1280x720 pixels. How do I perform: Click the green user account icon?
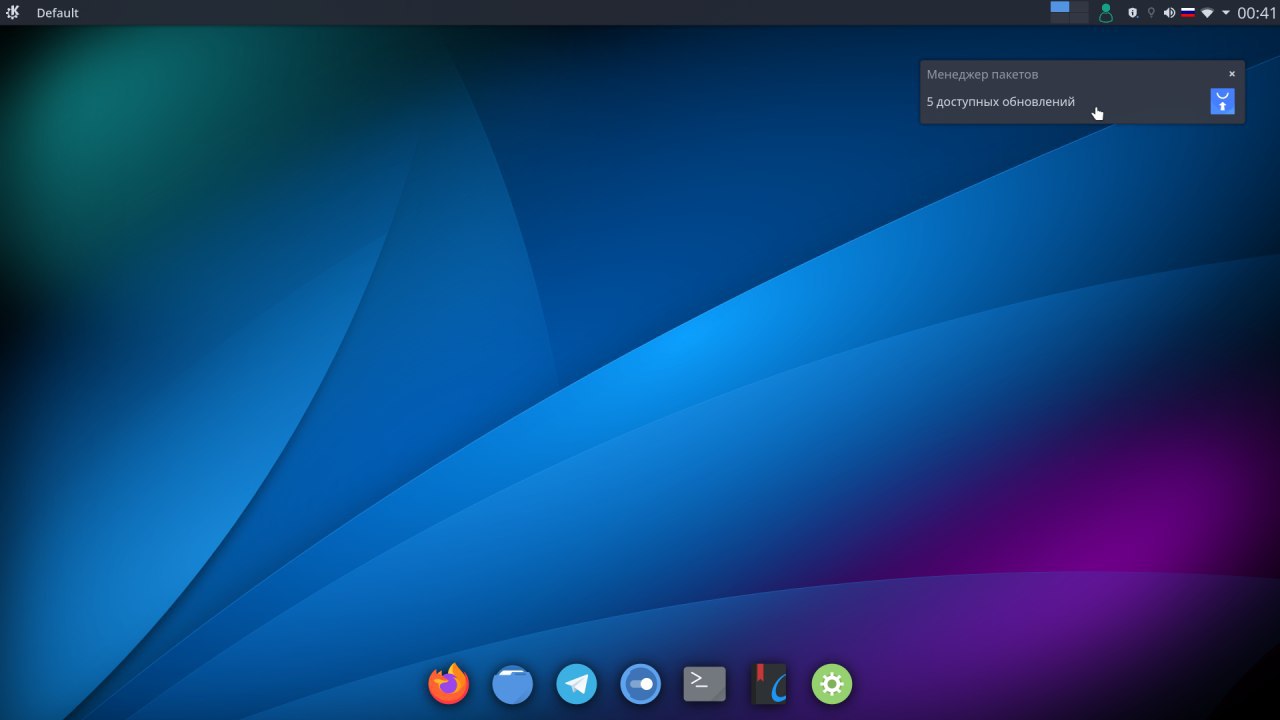tap(1106, 13)
